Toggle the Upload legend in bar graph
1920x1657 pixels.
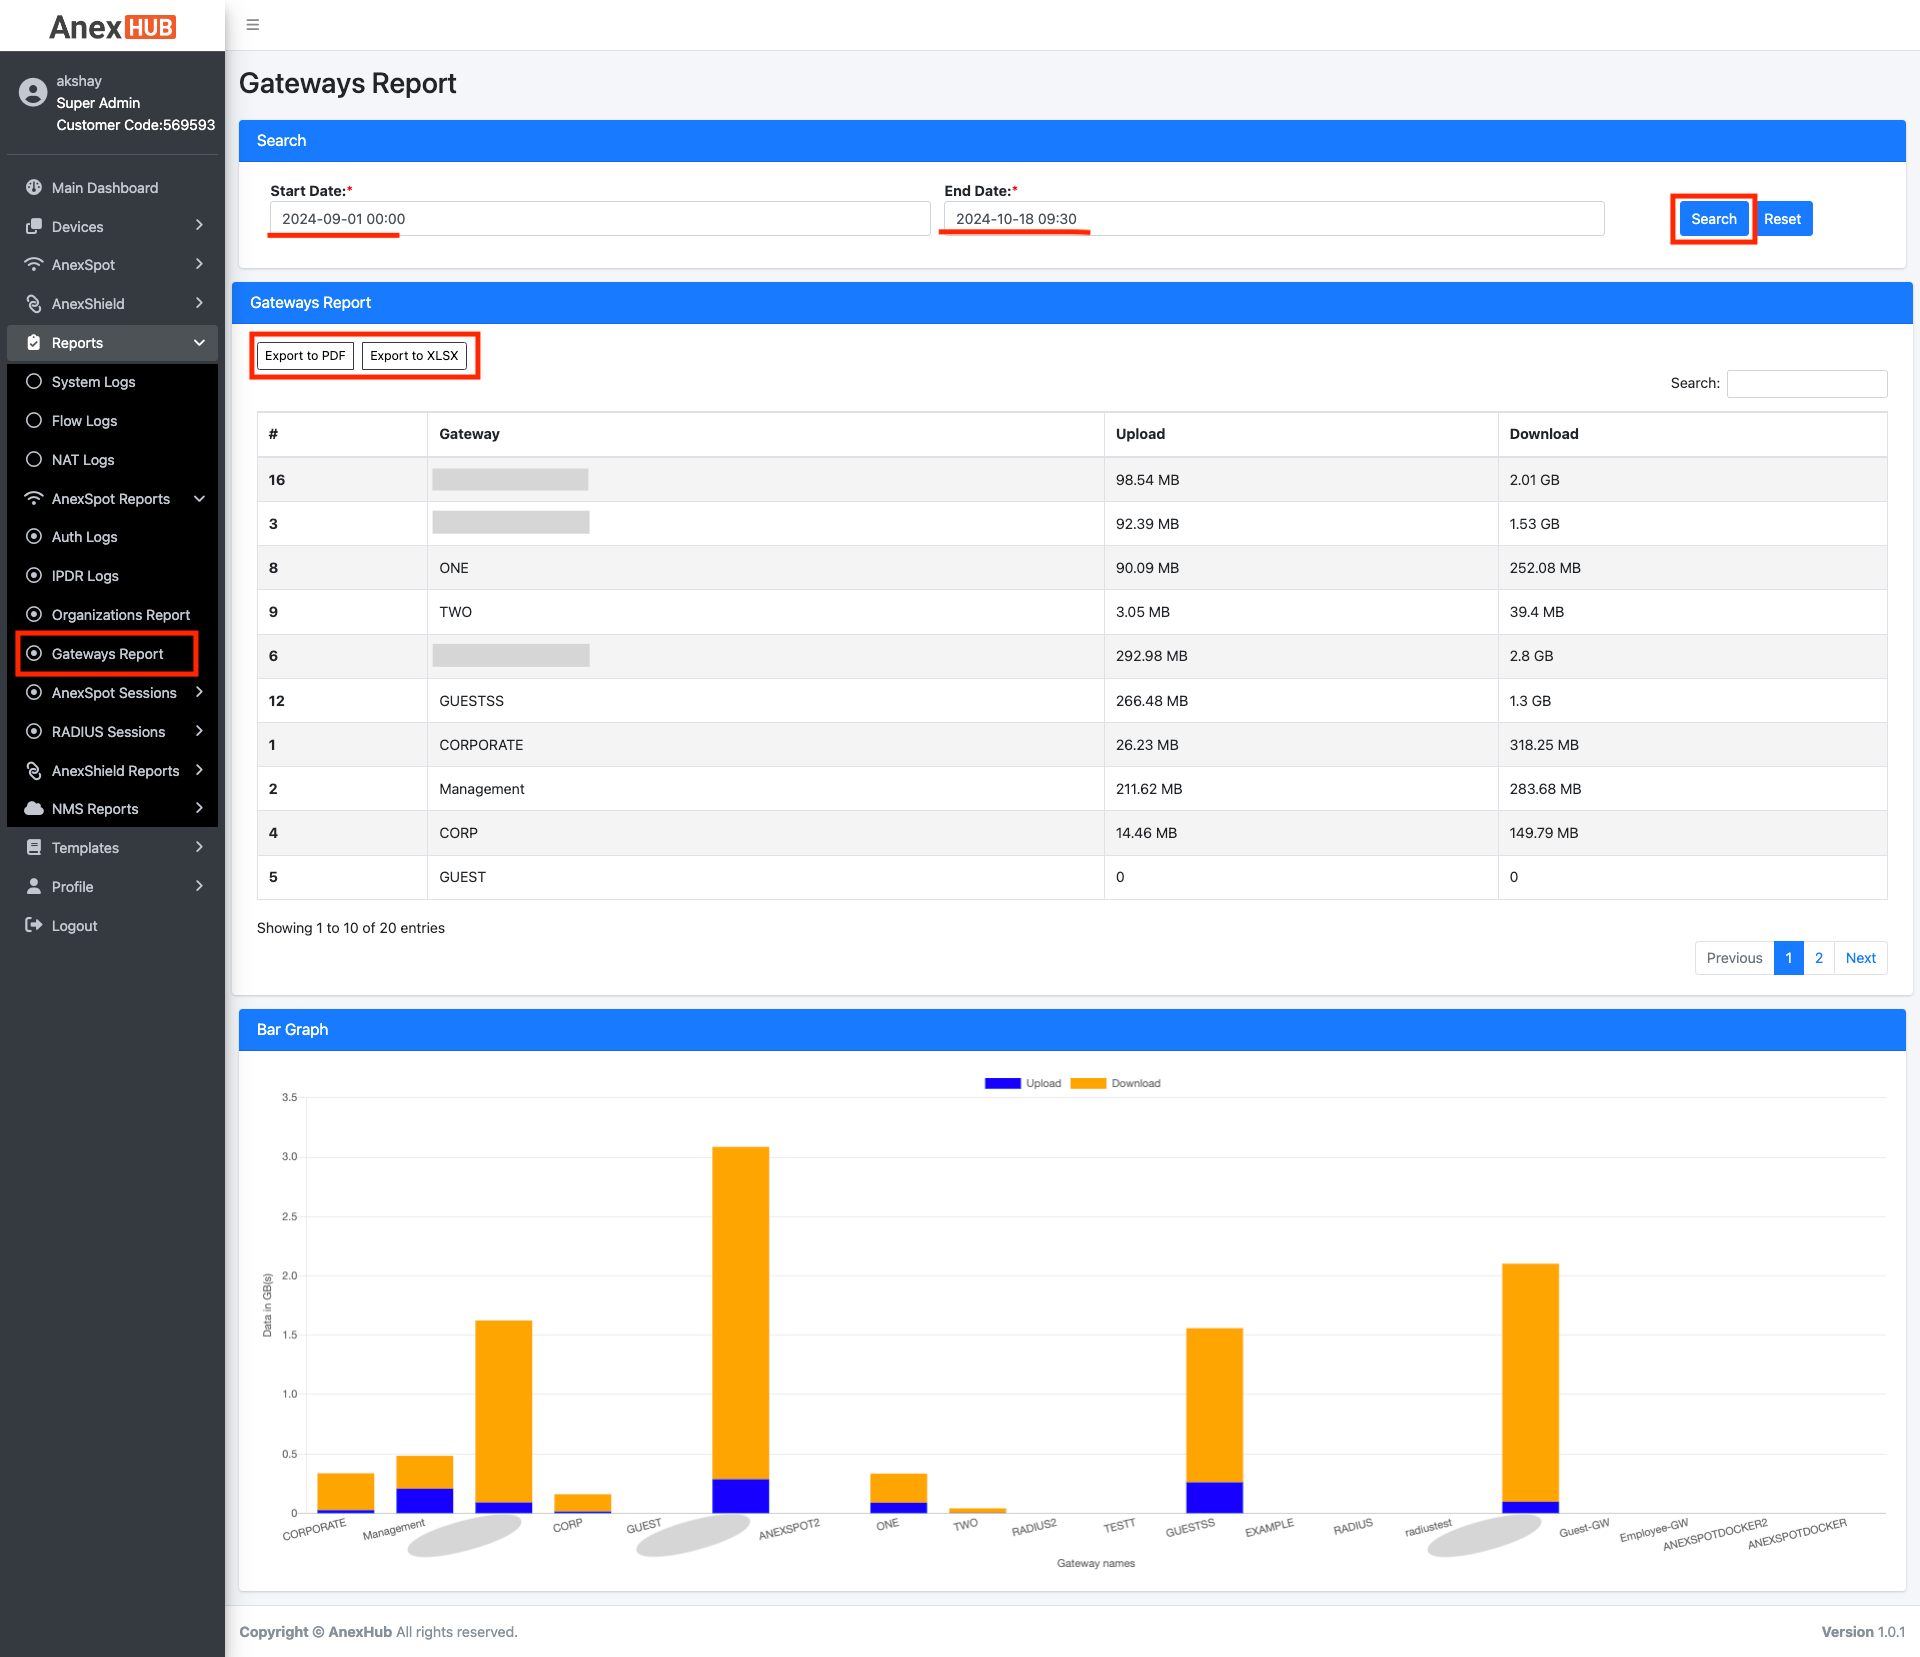tap(1003, 1084)
